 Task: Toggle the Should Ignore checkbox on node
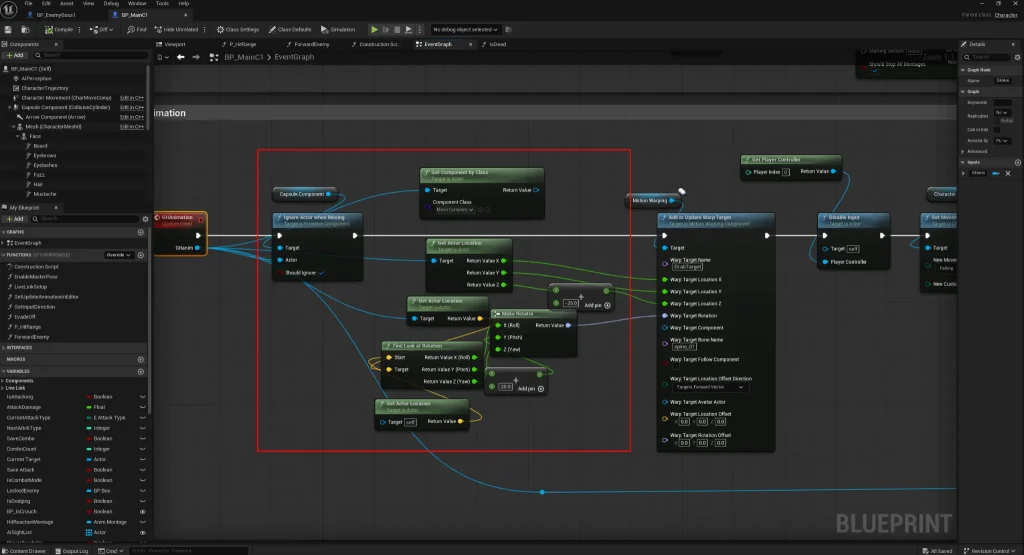click(321, 273)
